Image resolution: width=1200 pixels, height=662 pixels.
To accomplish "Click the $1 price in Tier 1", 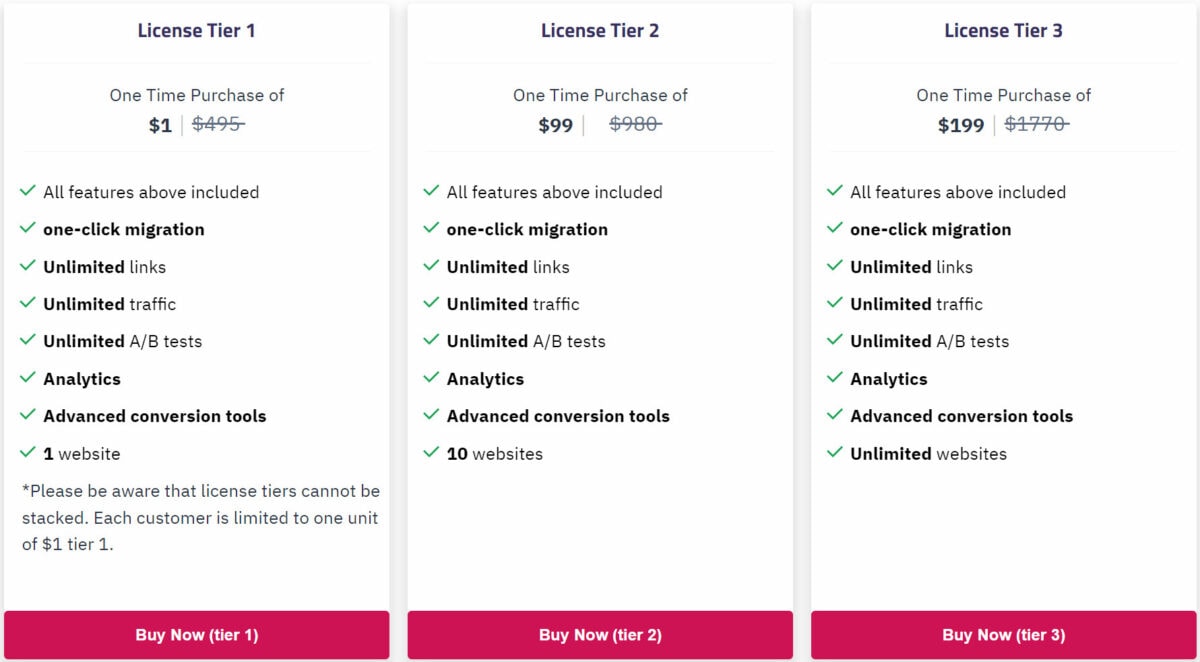I will coord(160,125).
